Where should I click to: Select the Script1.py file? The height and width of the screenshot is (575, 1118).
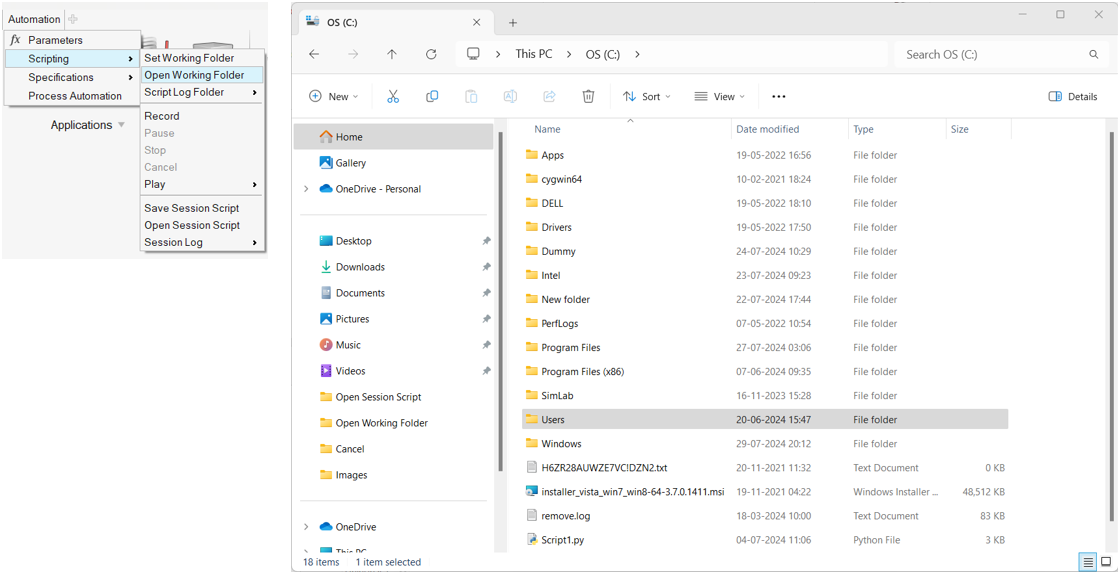click(562, 540)
